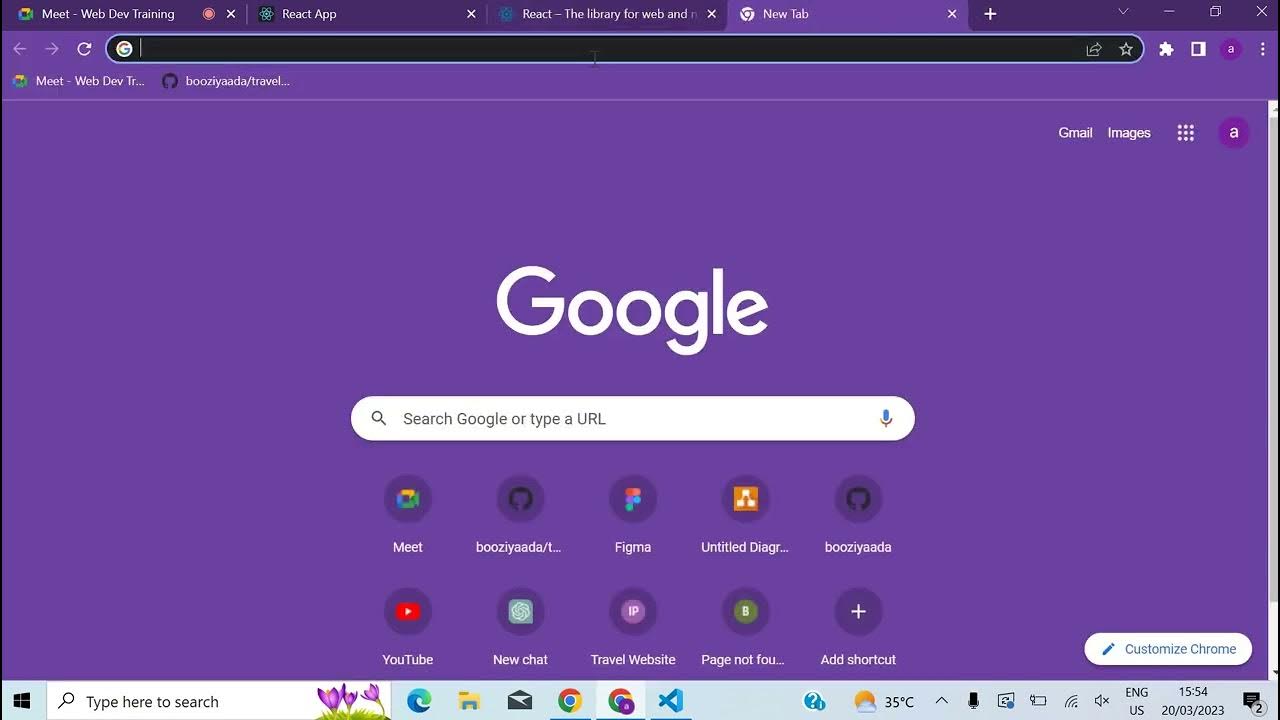Viewport: 1280px width, 720px height.
Task: Open the Travel Website shortcut
Action: (x=633, y=627)
